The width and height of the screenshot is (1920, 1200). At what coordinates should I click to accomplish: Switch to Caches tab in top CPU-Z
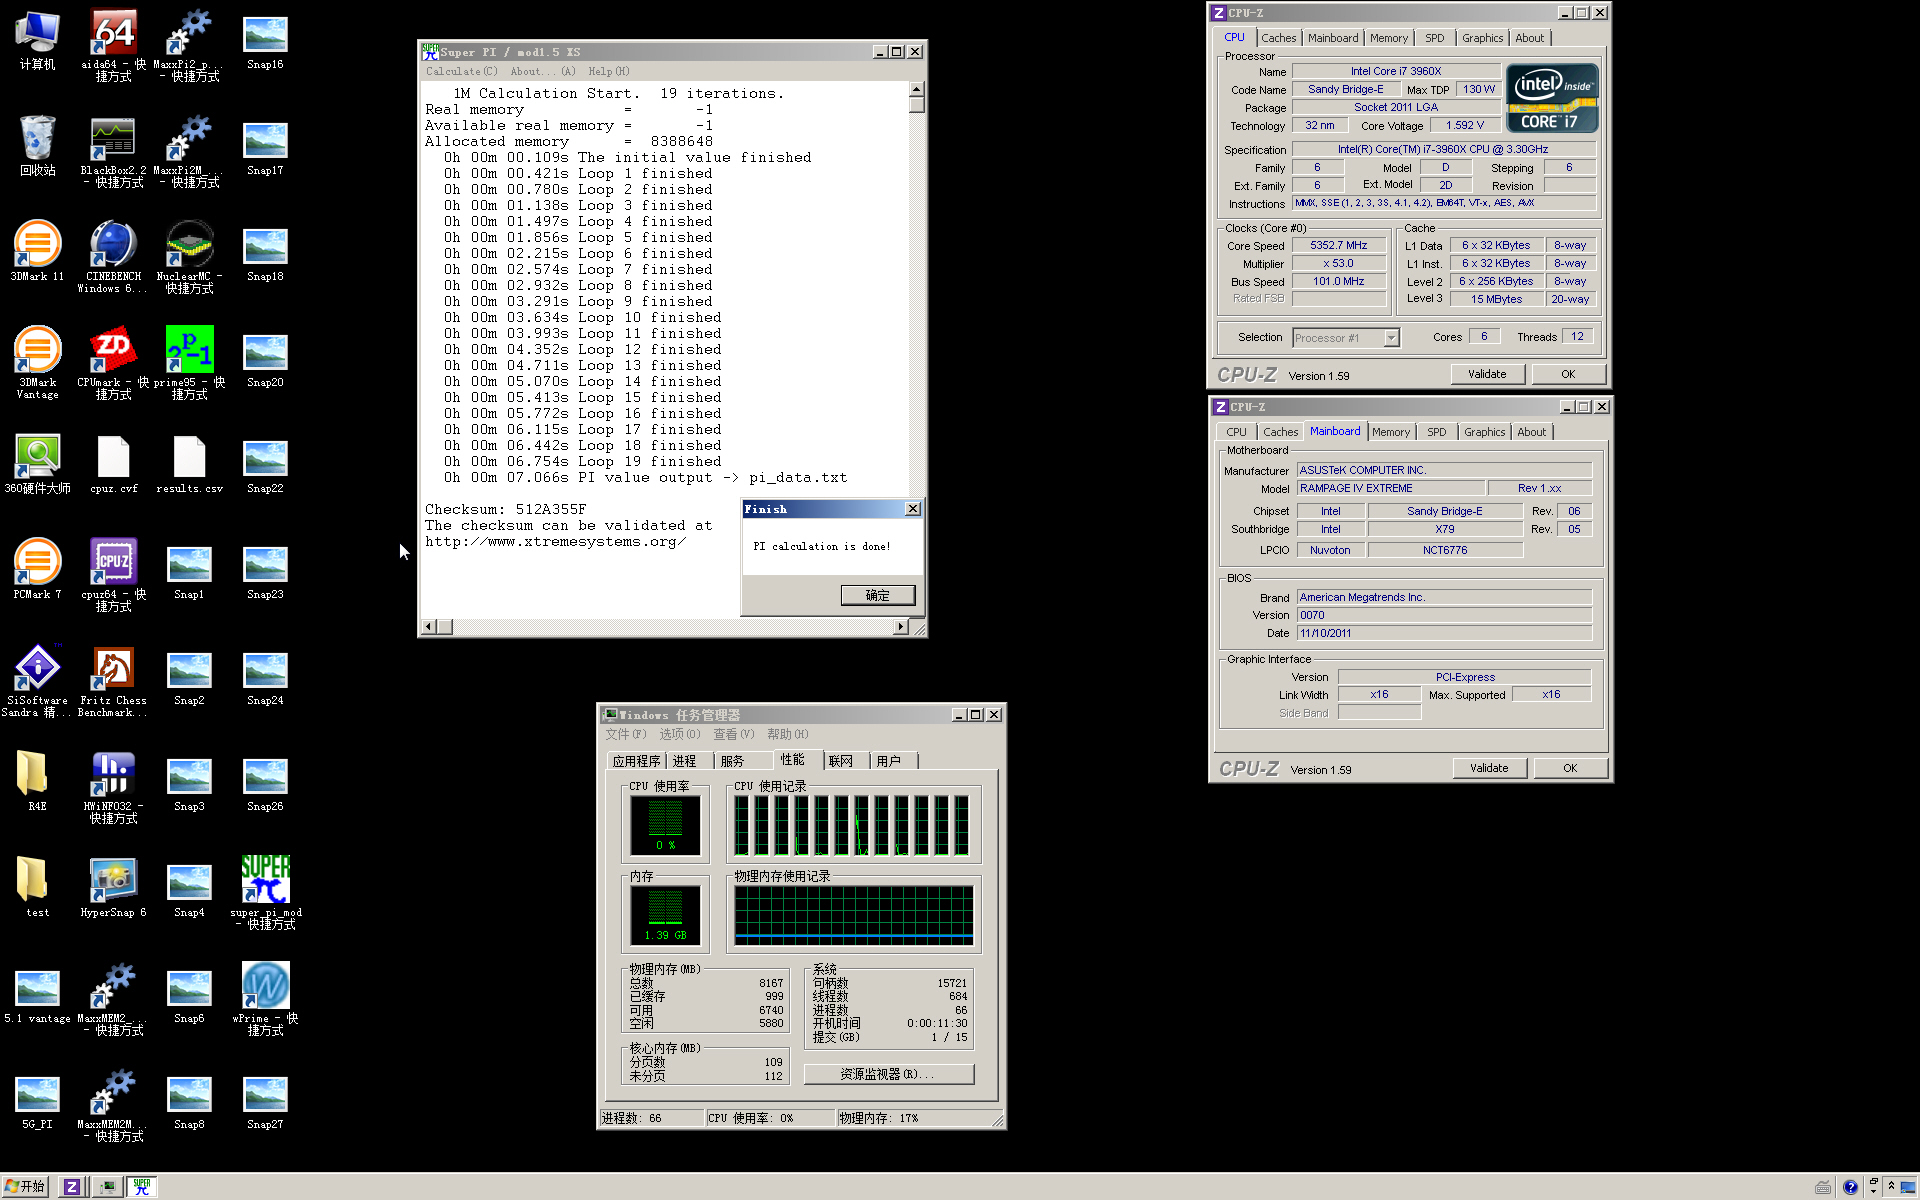coord(1278,38)
